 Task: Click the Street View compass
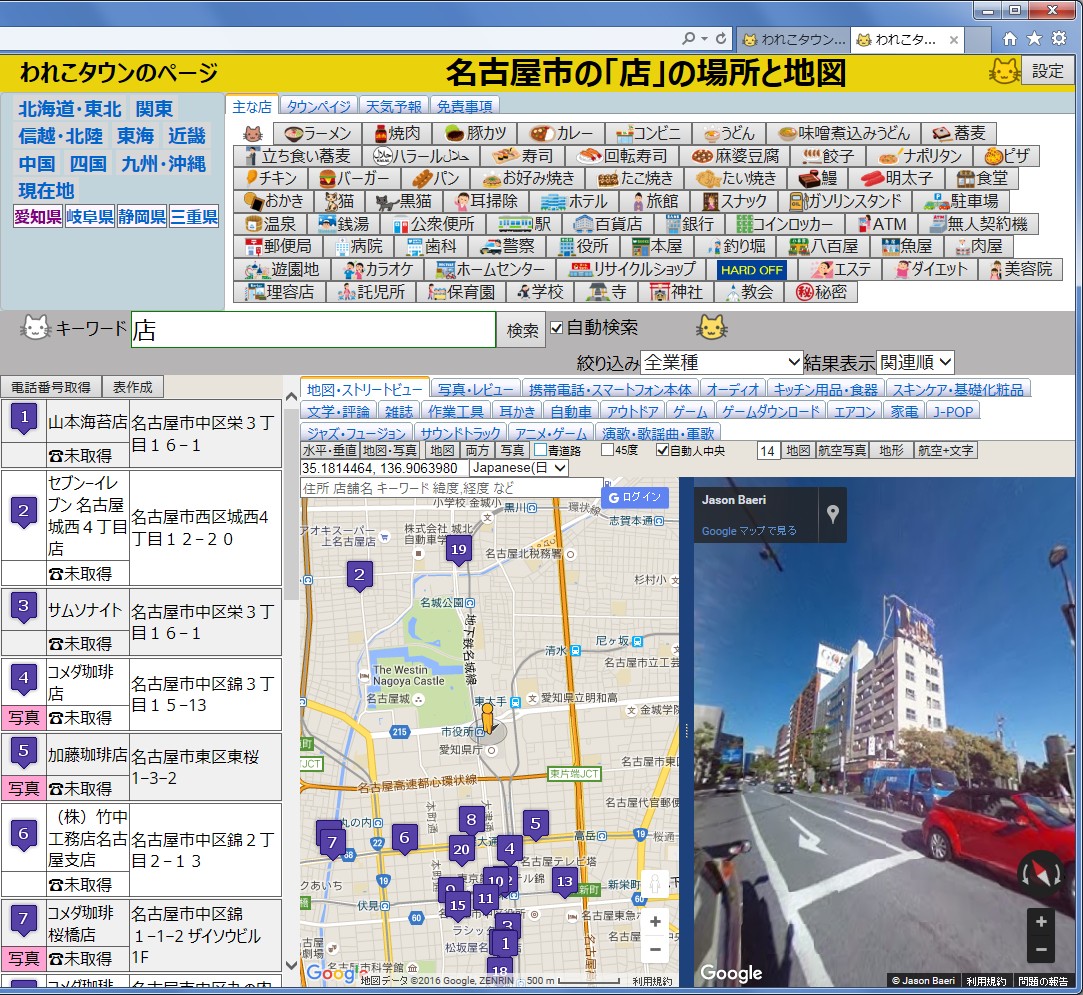coord(1042,873)
